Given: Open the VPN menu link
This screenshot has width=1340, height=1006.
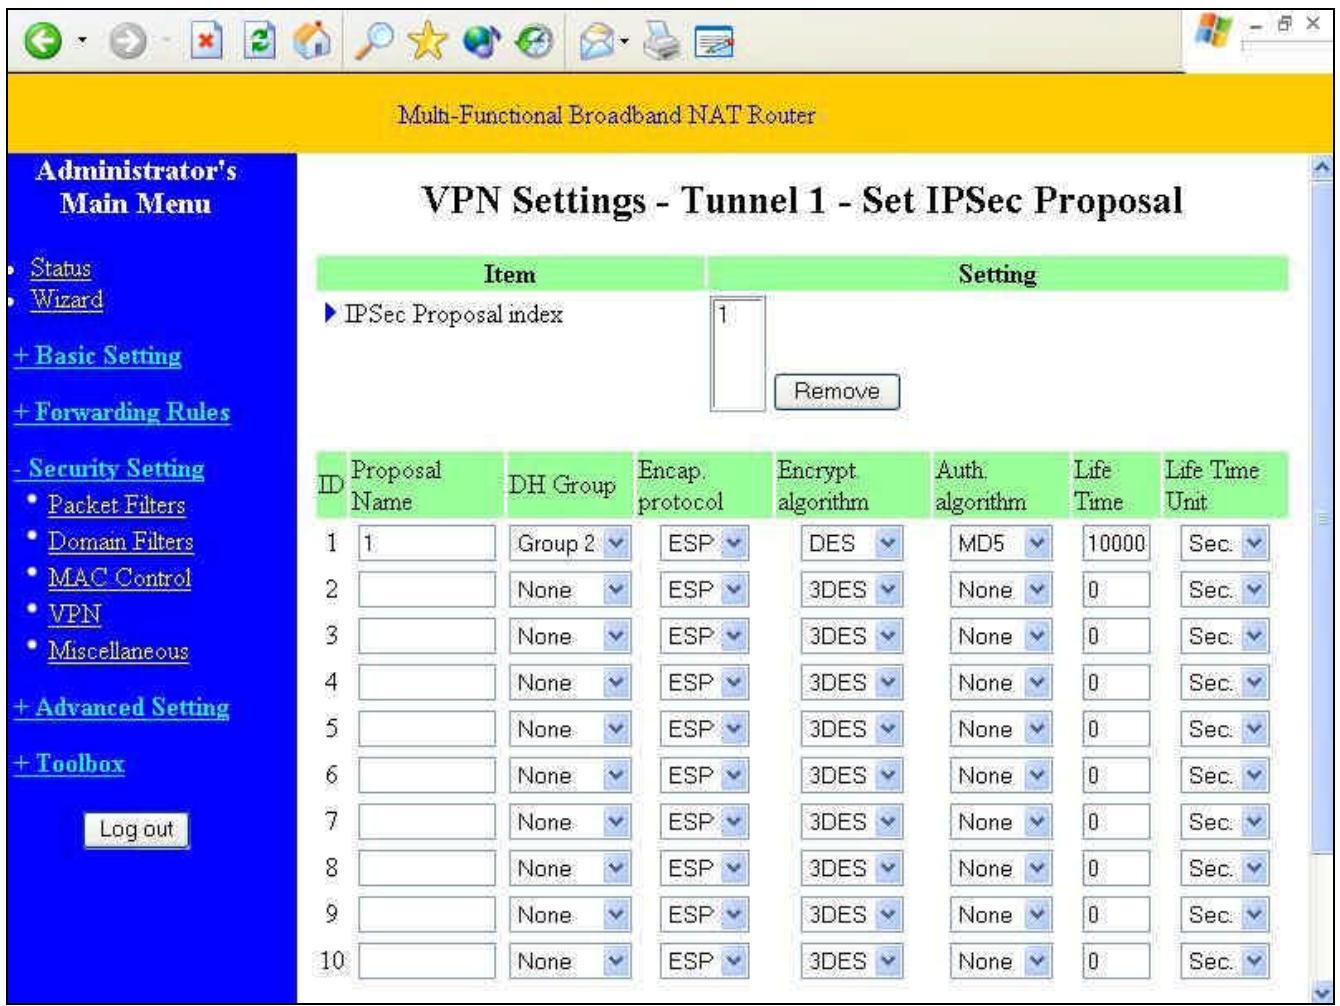Looking at the screenshot, I should tap(74, 615).
